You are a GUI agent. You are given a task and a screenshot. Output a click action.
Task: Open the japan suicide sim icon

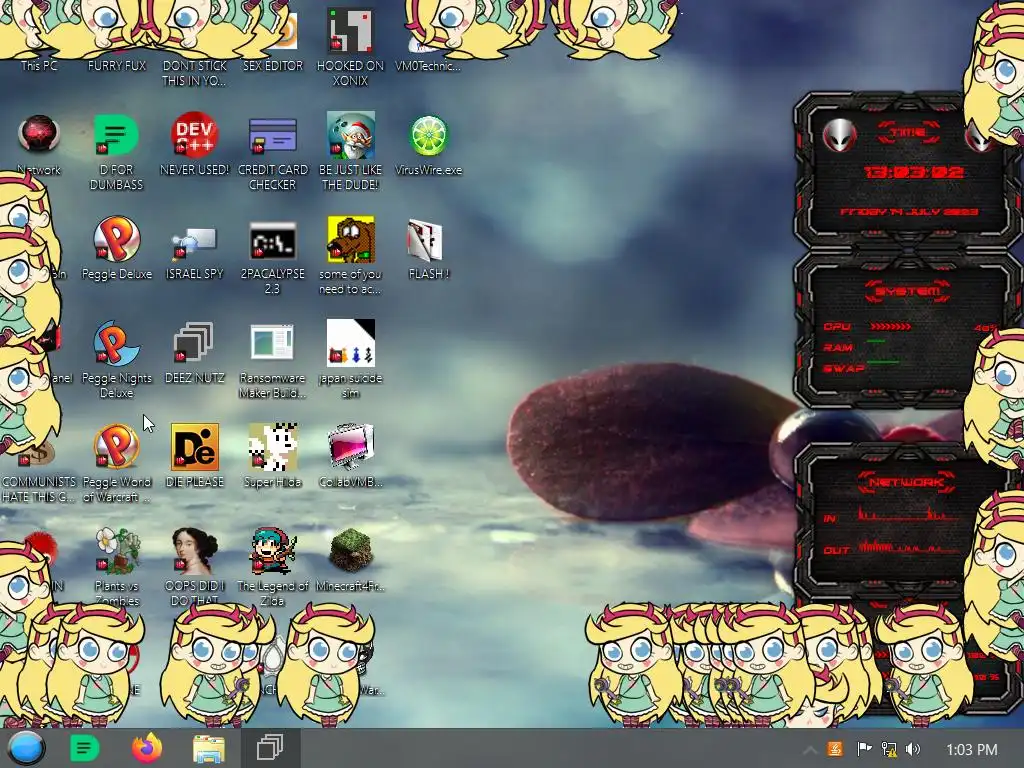tap(351, 342)
